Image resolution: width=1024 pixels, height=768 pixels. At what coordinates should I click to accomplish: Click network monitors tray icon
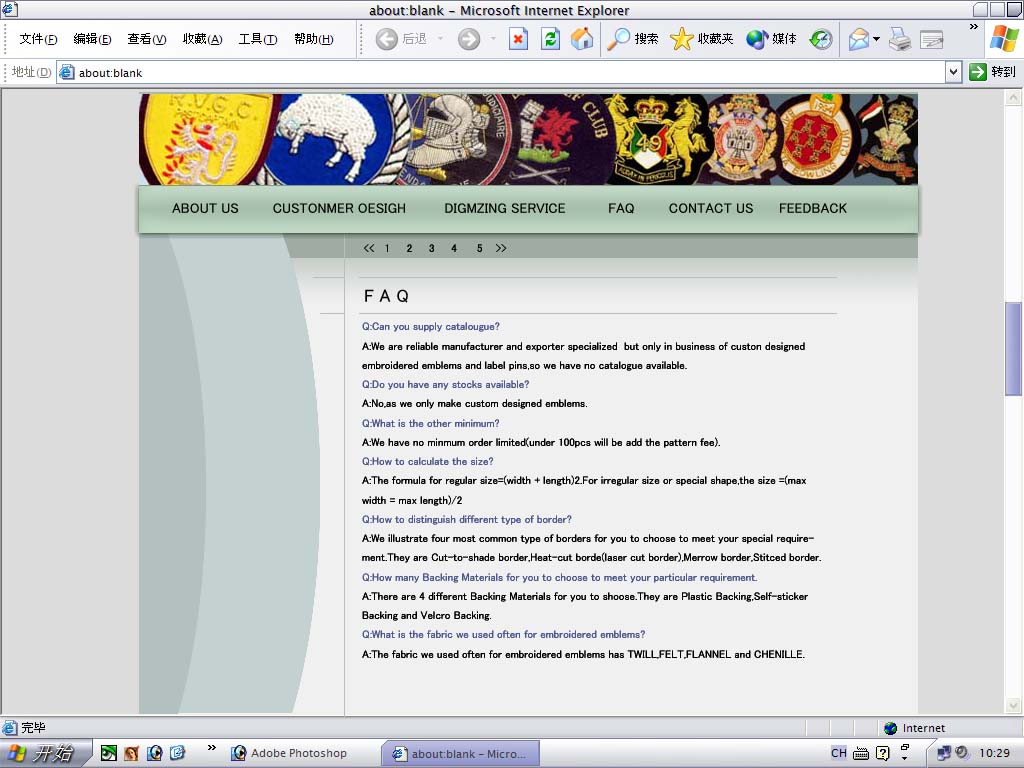pyautogui.click(x=943, y=753)
